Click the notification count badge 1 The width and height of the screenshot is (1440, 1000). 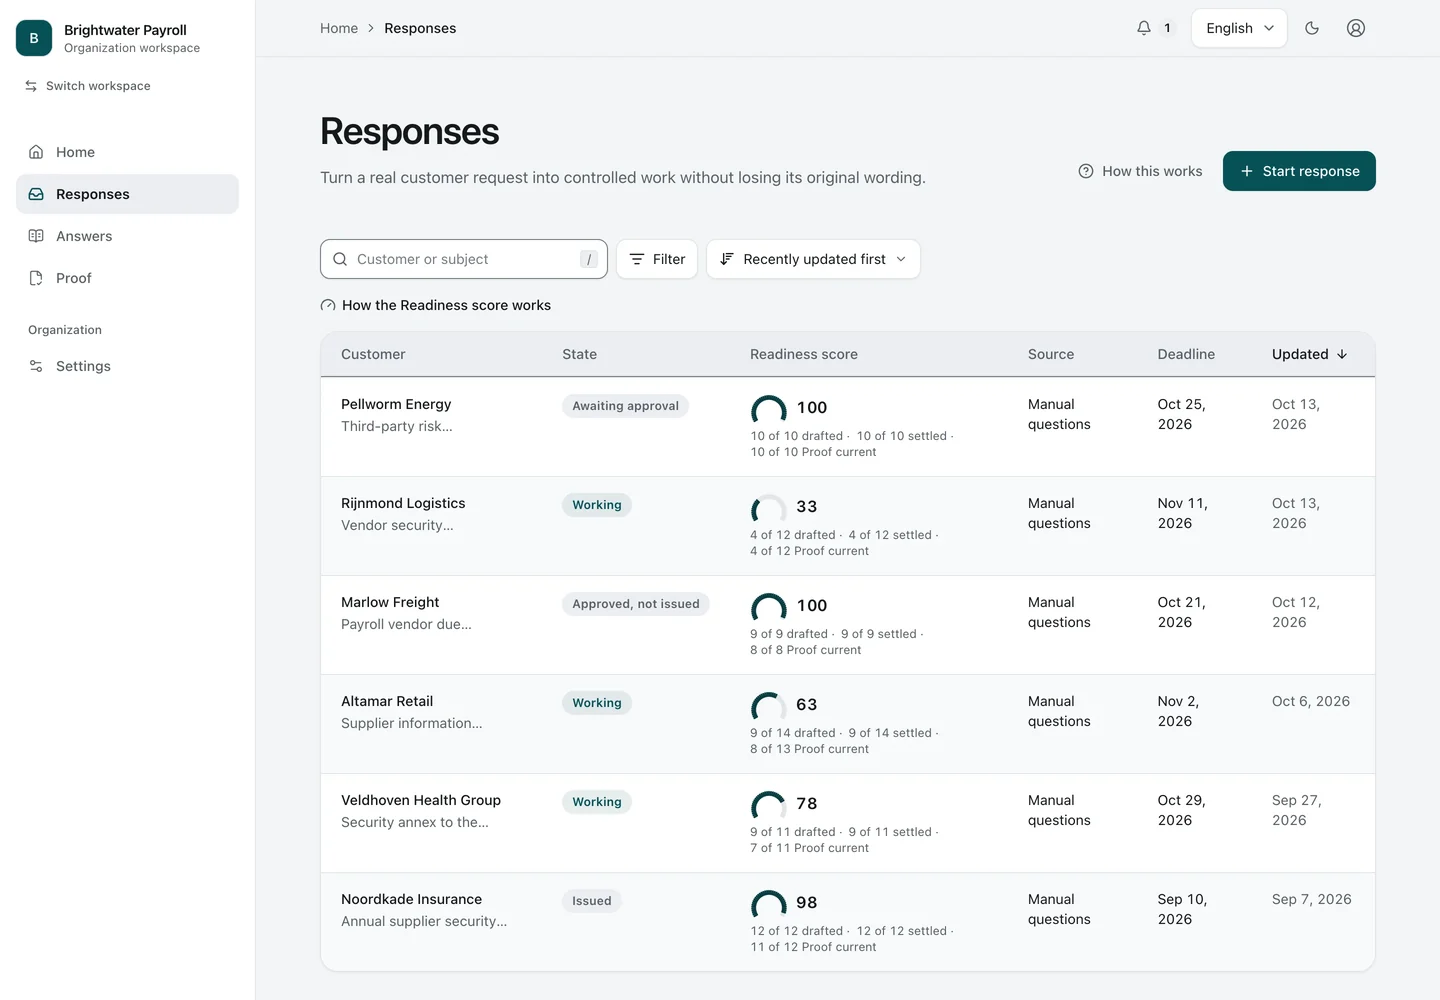[1167, 28]
